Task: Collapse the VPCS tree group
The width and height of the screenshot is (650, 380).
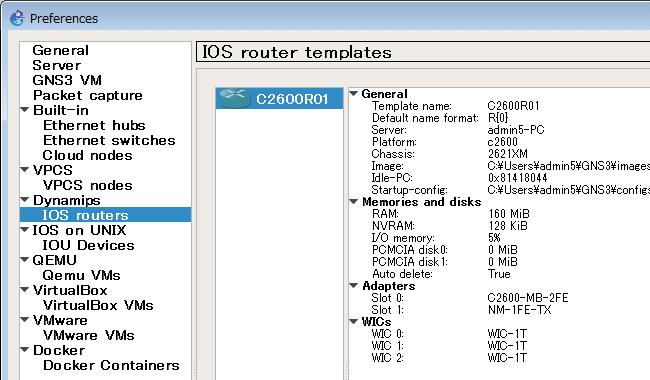Action: [x=25, y=170]
